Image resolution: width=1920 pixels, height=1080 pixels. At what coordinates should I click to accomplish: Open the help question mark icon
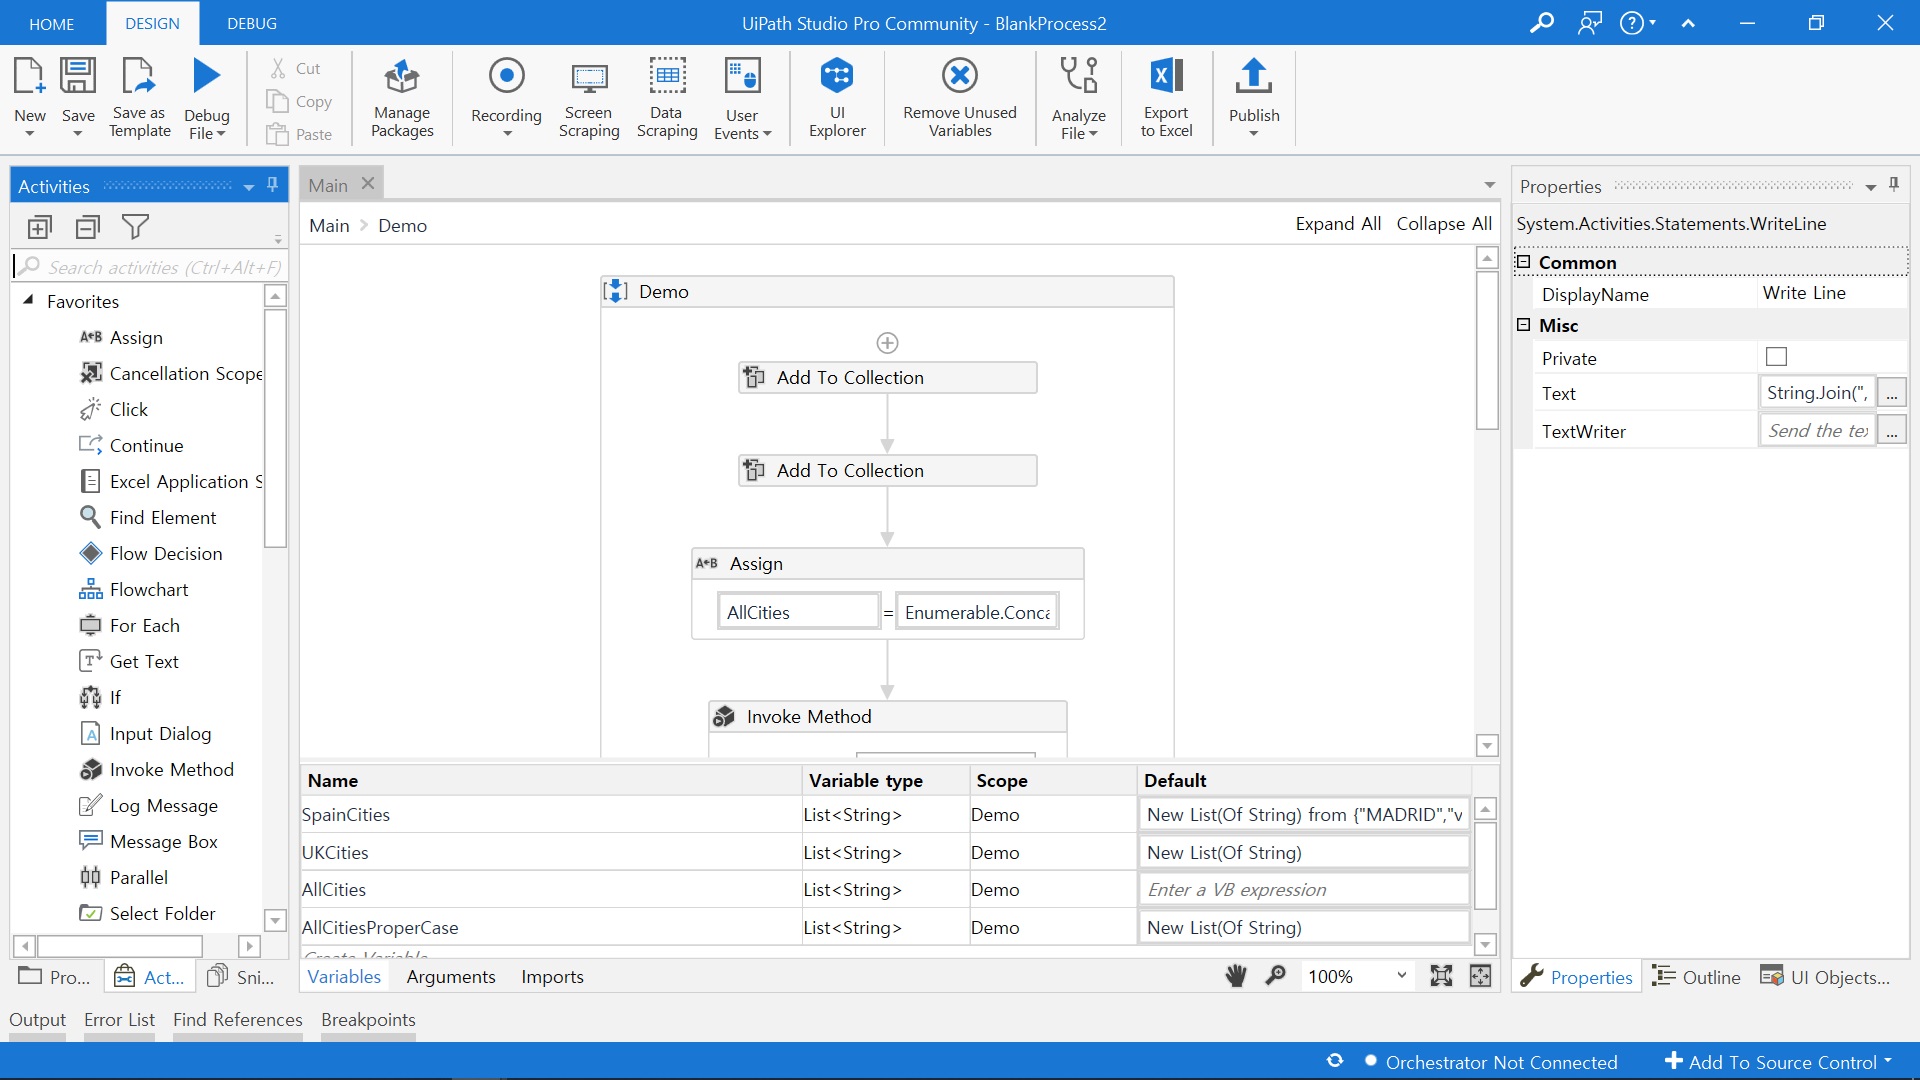(x=1631, y=23)
